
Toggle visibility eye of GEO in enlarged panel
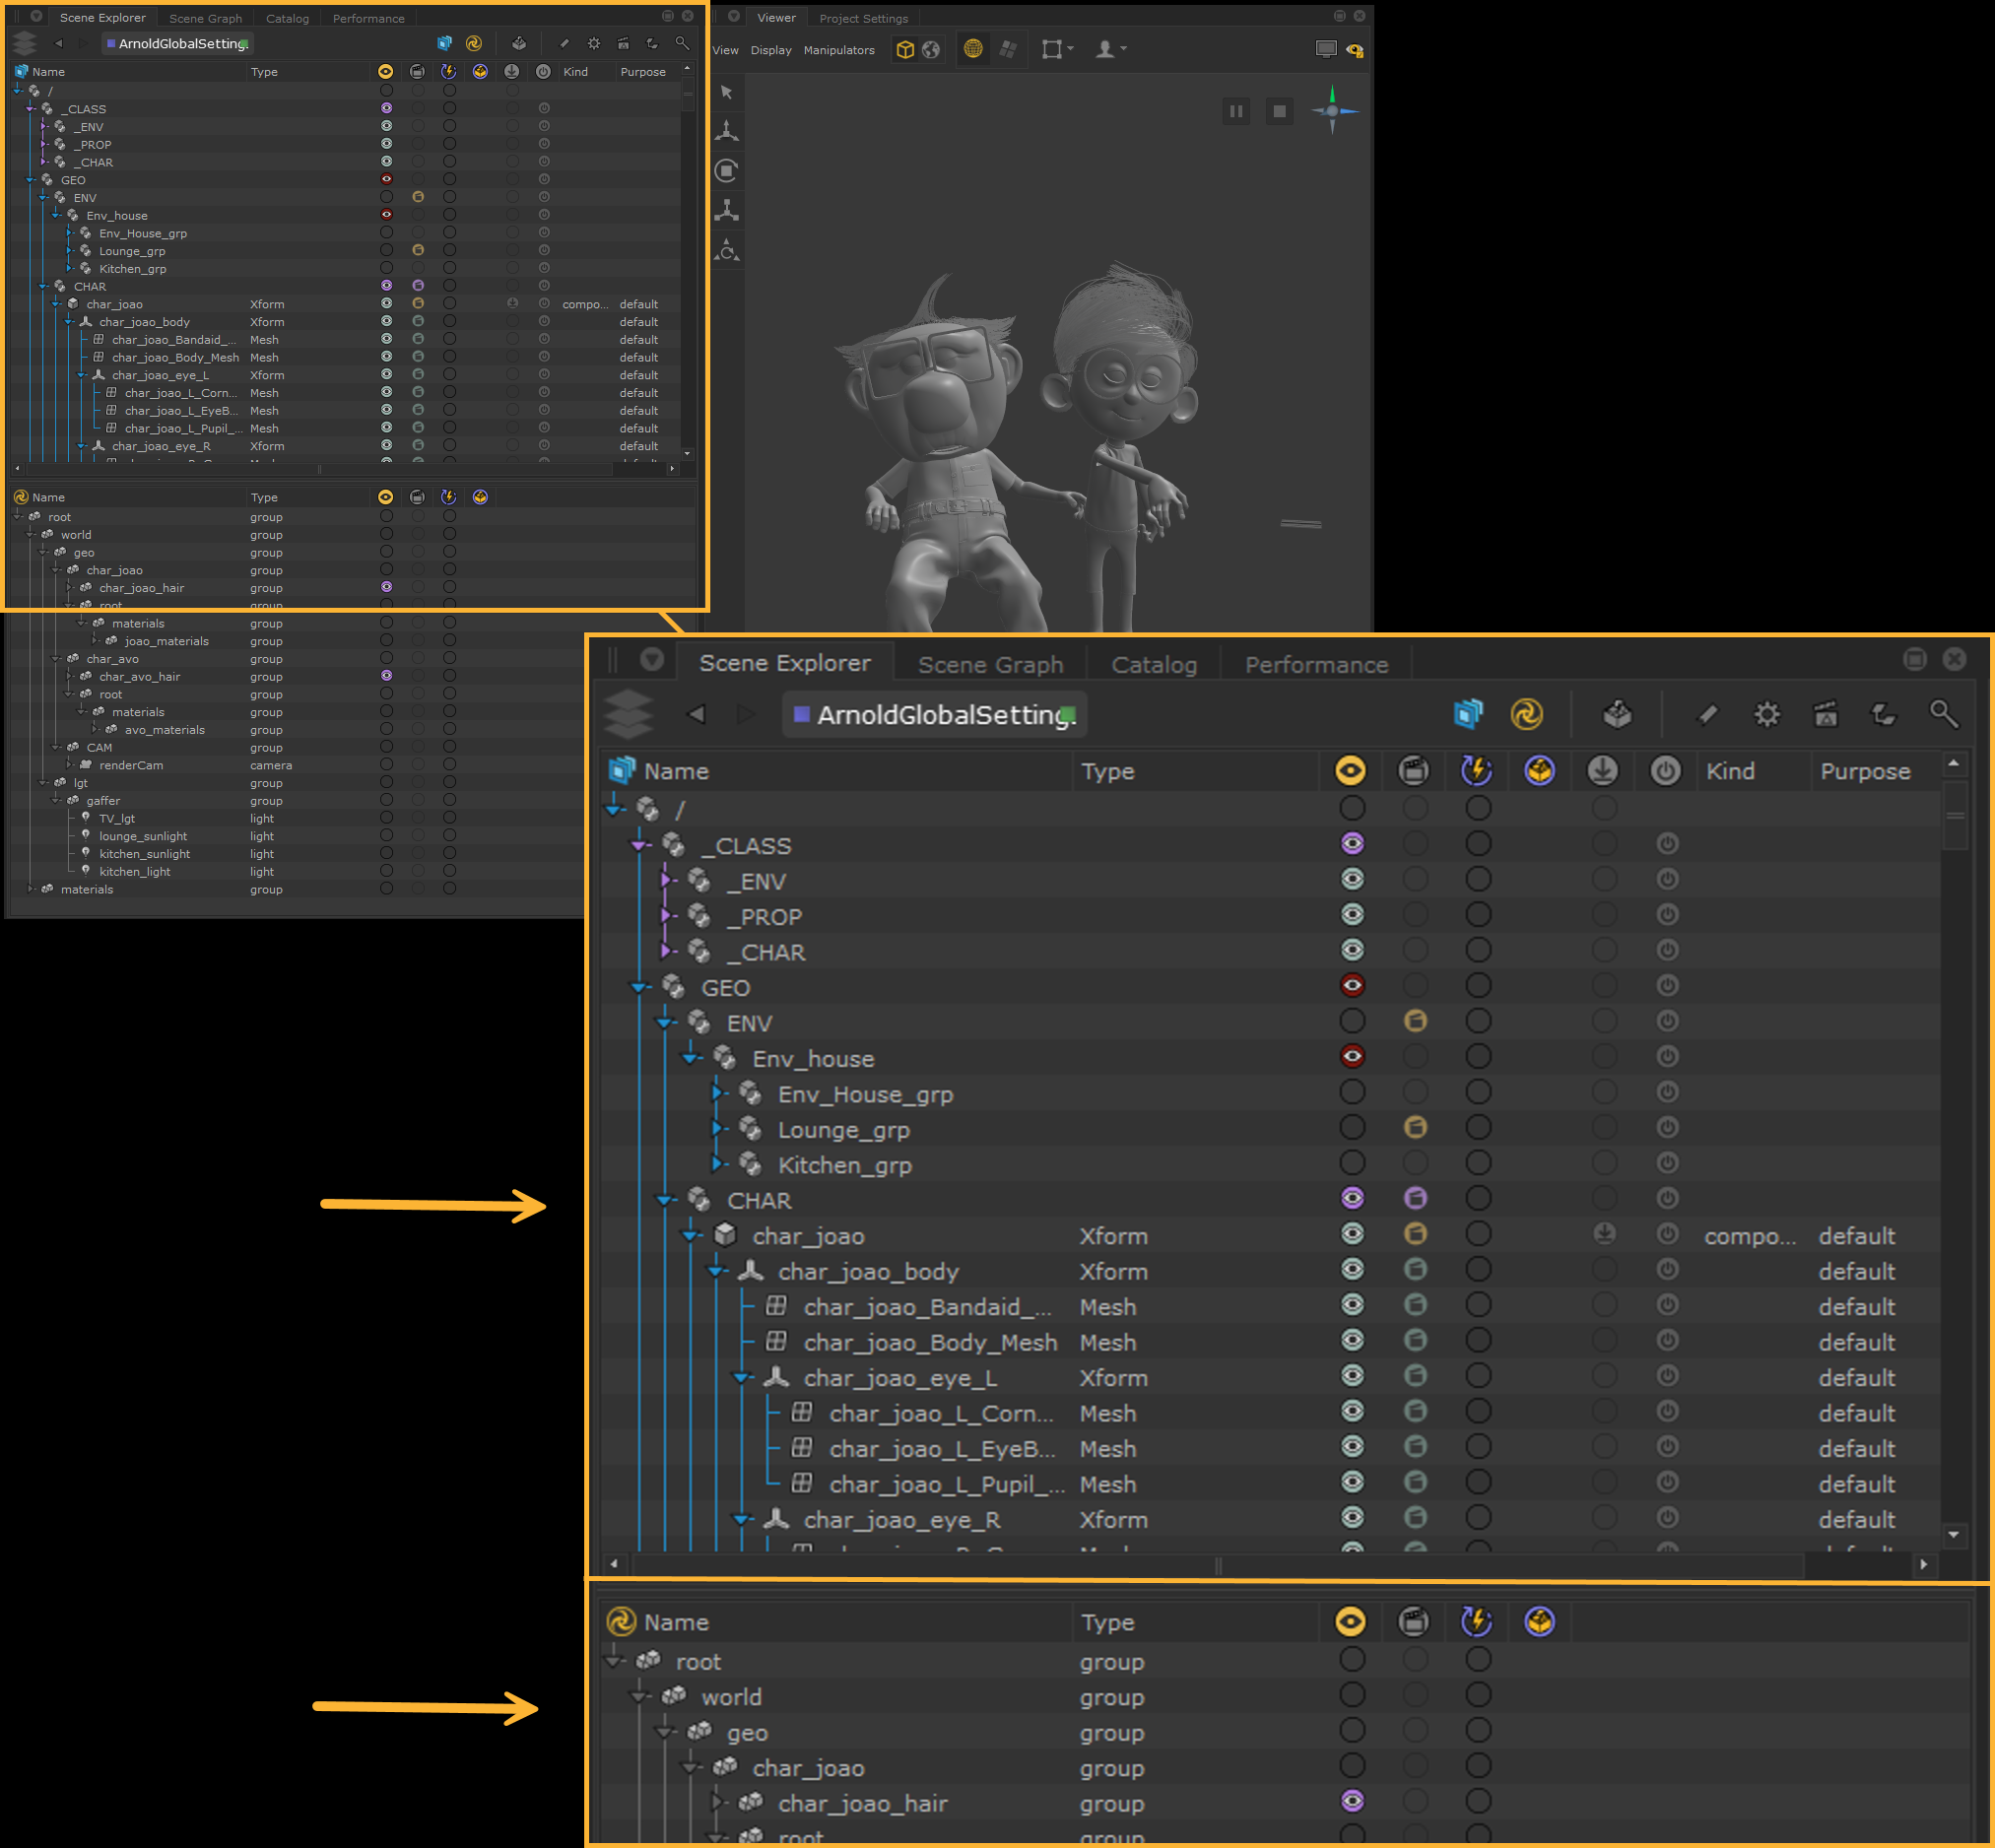point(1352,985)
